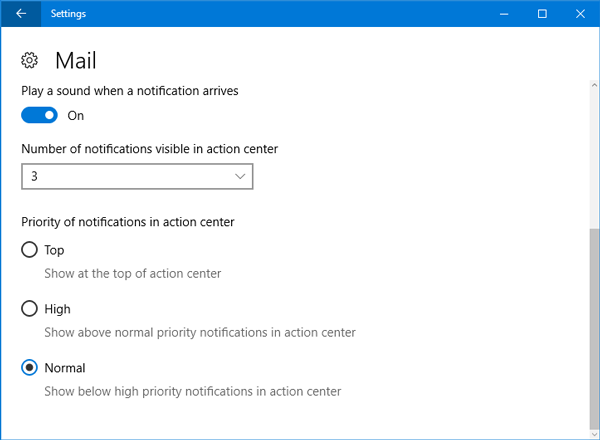The width and height of the screenshot is (600, 440).
Task: Select the Top priority radio button
Action: [29, 250]
